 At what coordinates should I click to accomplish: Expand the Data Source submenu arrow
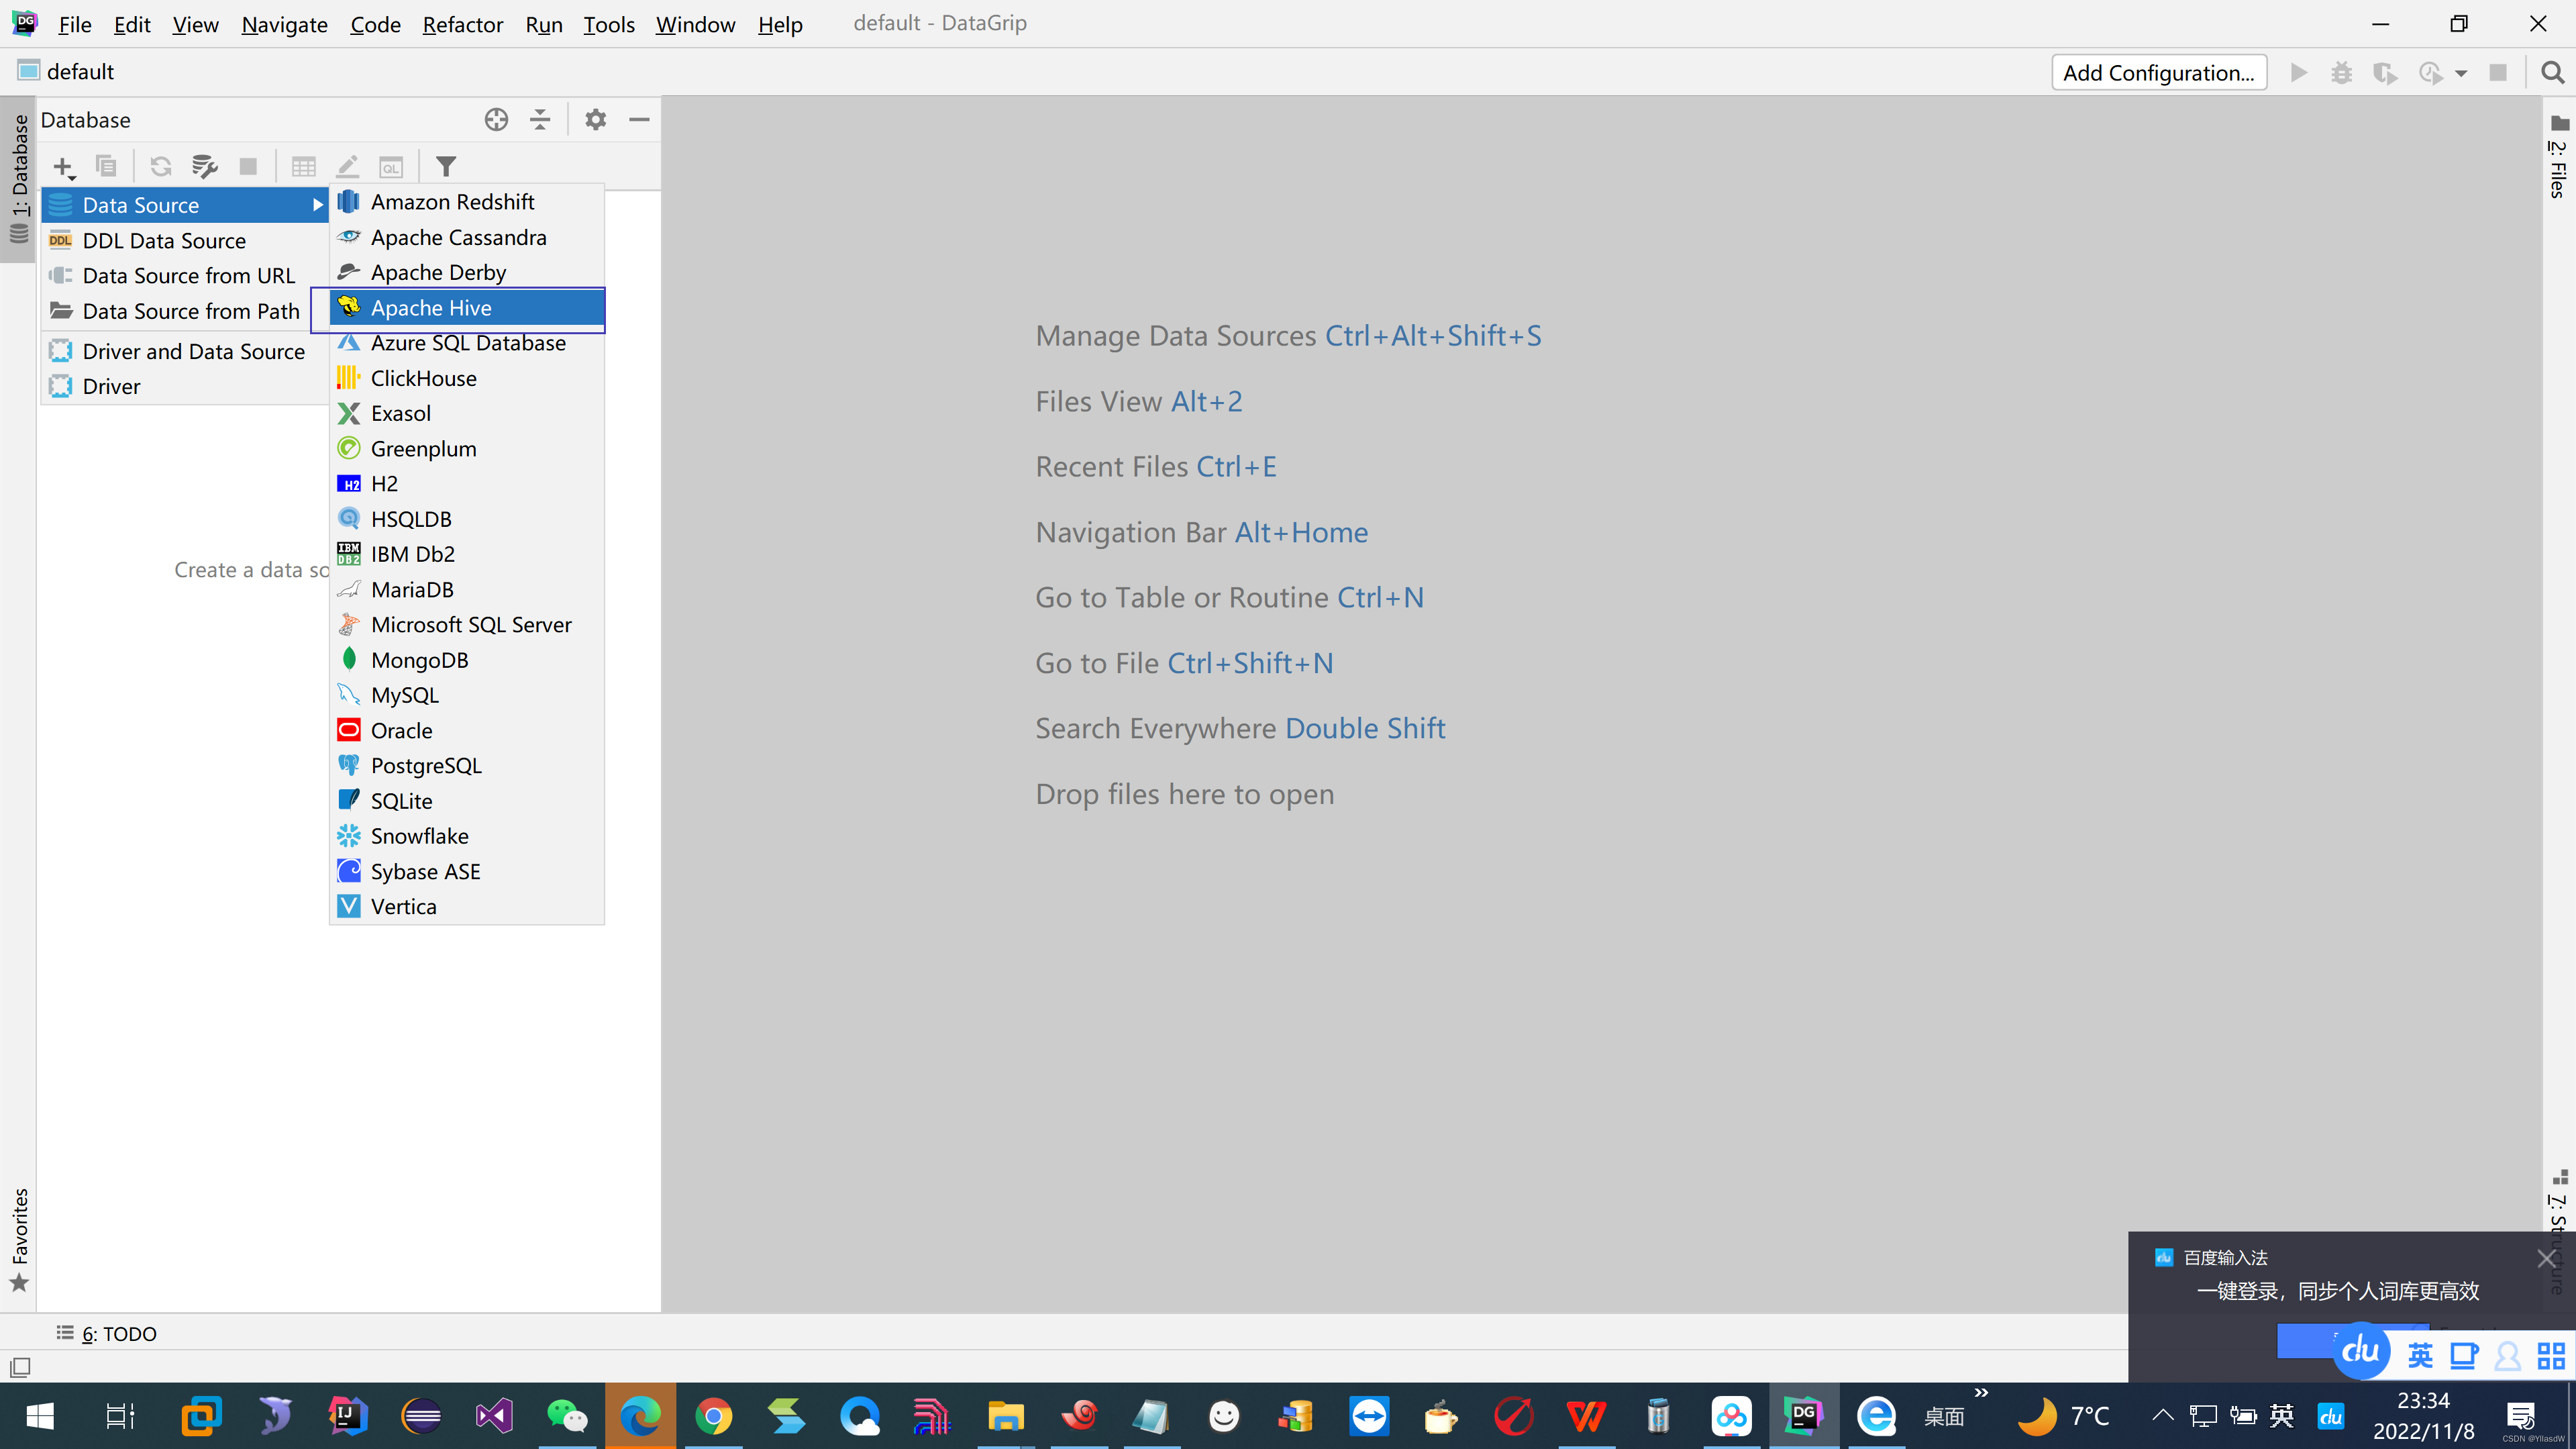(x=317, y=205)
